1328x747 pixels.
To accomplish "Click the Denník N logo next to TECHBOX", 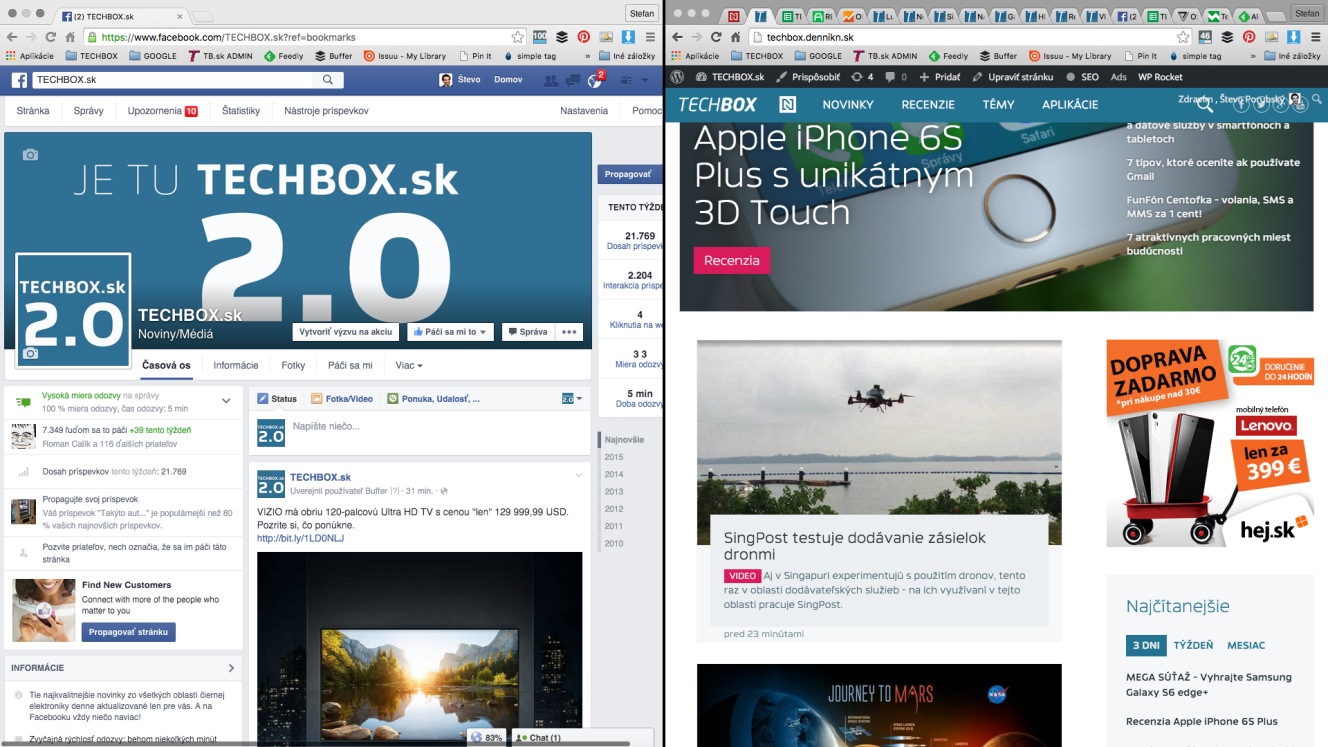I will click(787, 104).
